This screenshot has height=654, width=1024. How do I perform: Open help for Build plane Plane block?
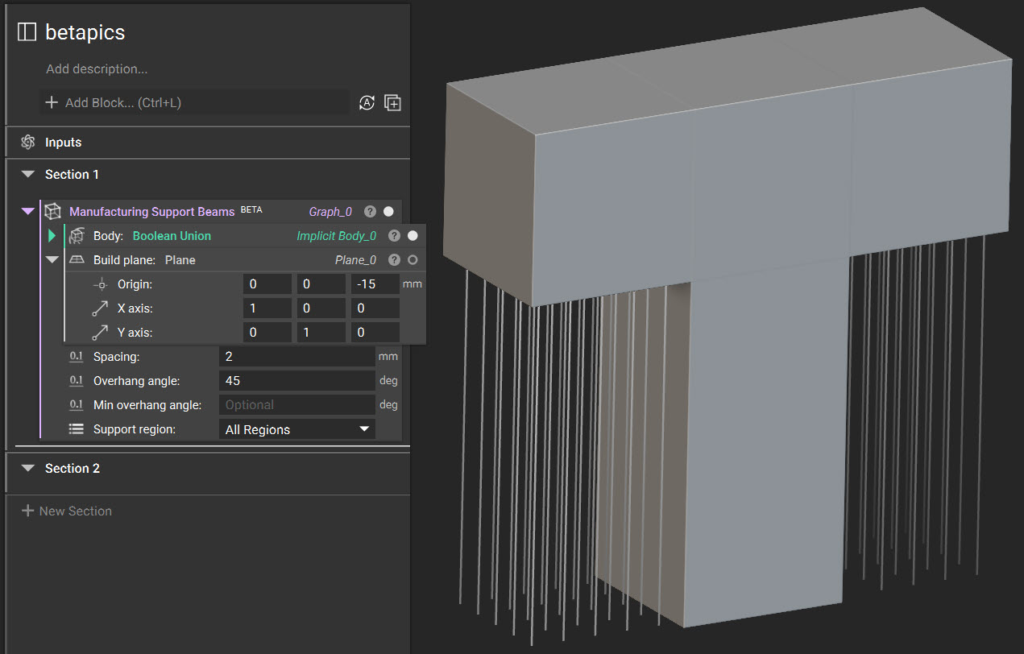coord(394,259)
